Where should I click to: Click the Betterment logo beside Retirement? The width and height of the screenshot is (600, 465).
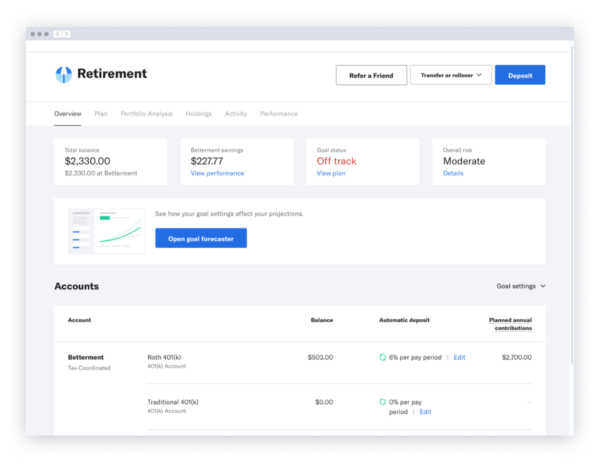64,74
